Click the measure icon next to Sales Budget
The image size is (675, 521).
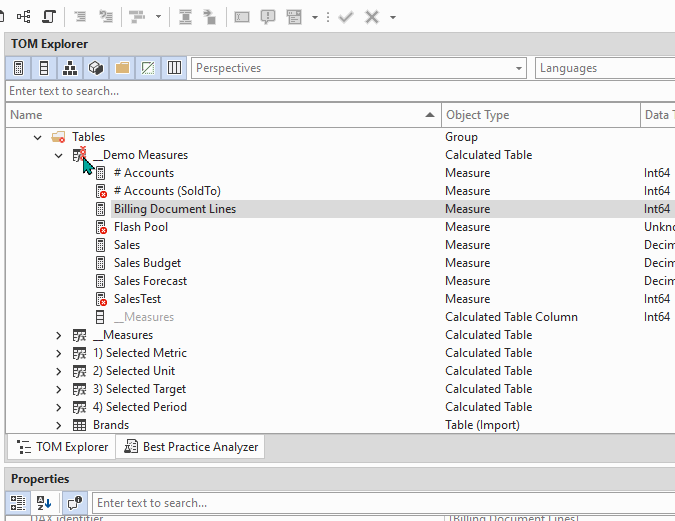coord(100,263)
